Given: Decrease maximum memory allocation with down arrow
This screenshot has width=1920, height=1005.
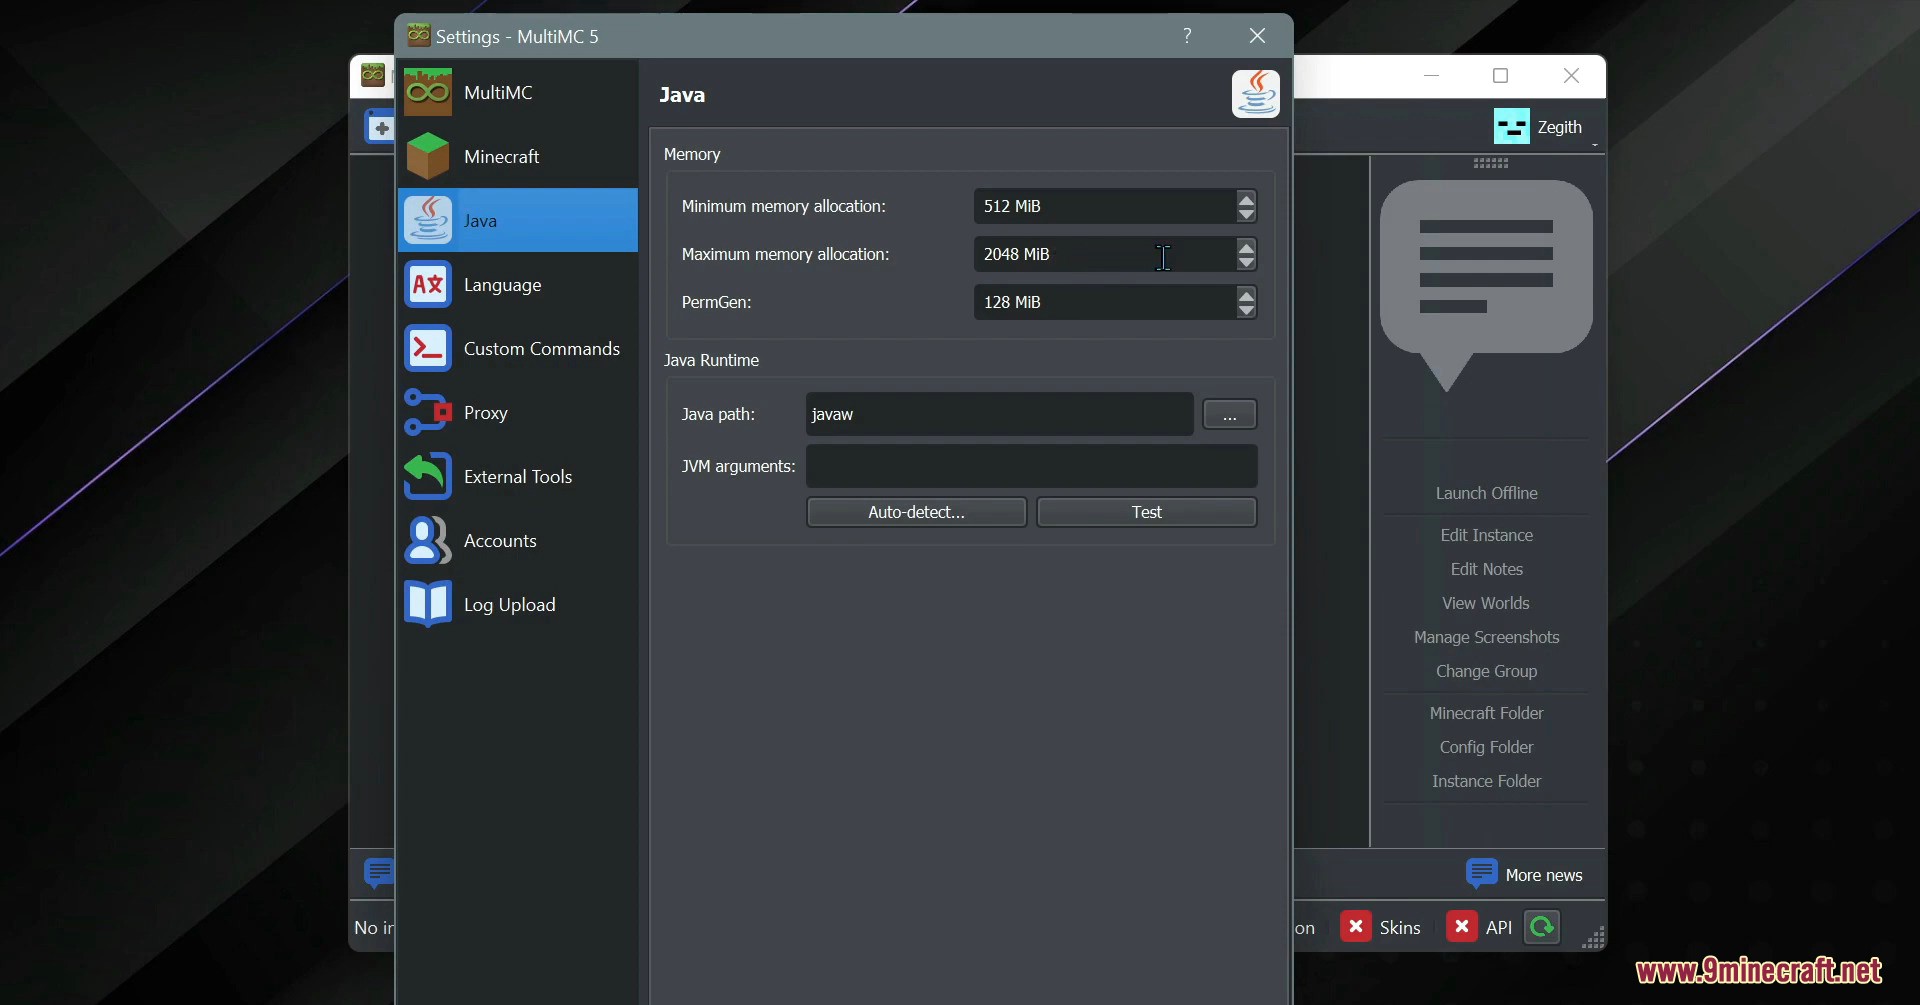Looking at the screenshot, I should pos(1246,262).
